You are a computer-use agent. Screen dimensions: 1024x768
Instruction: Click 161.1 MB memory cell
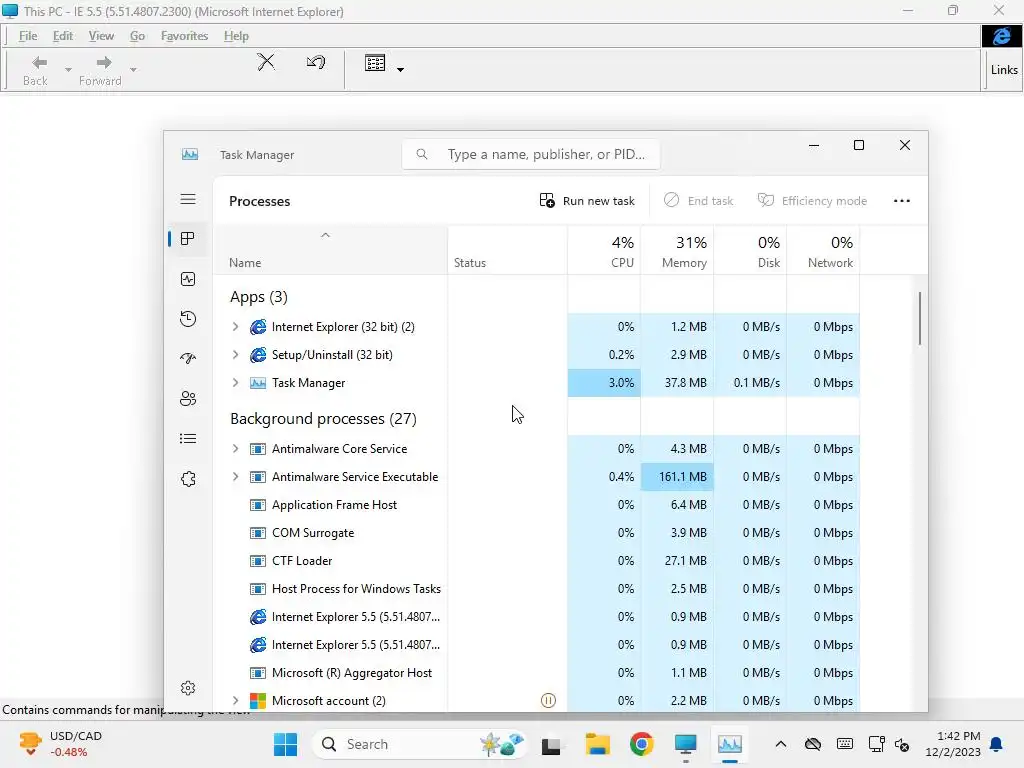[x=677, y=477]
